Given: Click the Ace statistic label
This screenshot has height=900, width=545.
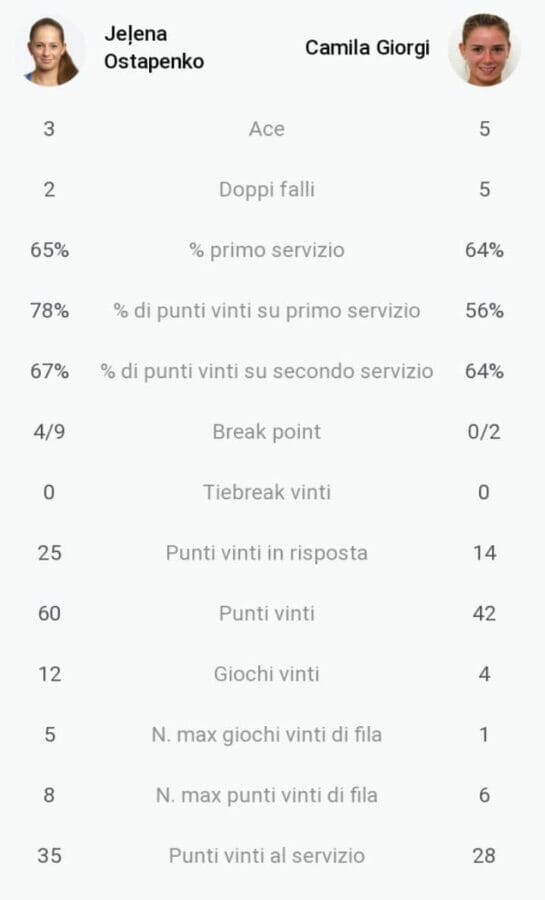Looking at the screenshot, I should coord(267,129).
